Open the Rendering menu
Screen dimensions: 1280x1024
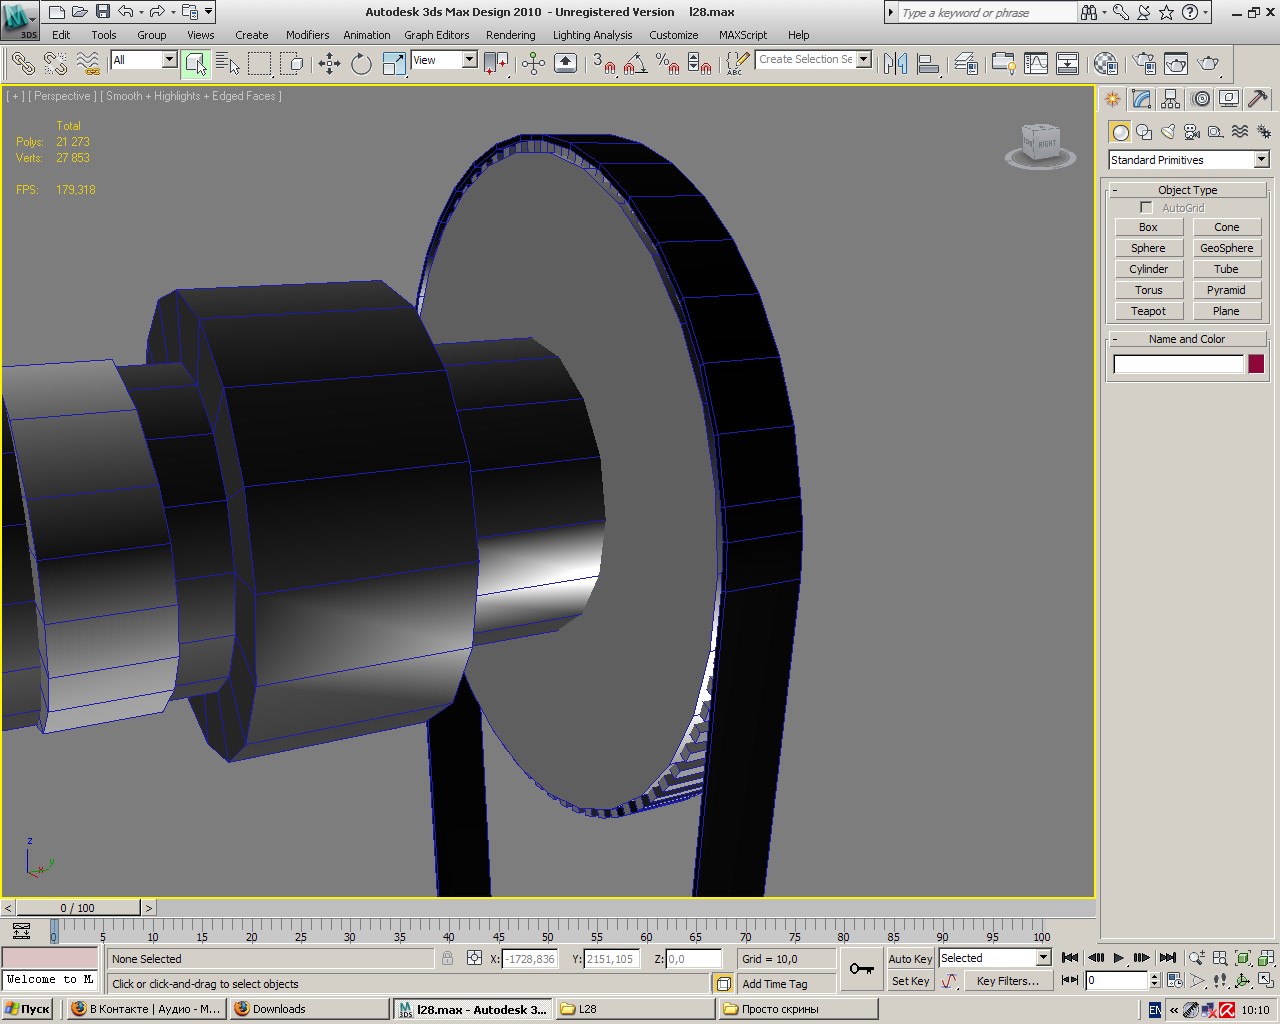click(510, 35)
